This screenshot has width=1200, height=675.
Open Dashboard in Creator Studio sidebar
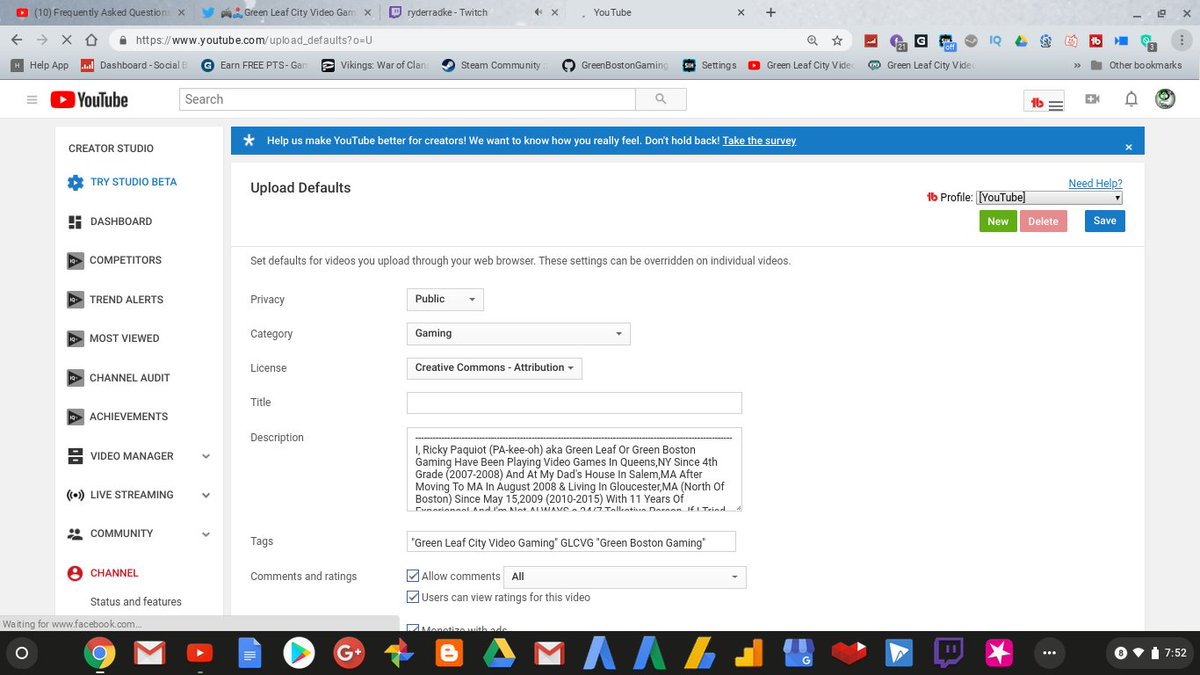pyautogui.click(x=120, y=221)
